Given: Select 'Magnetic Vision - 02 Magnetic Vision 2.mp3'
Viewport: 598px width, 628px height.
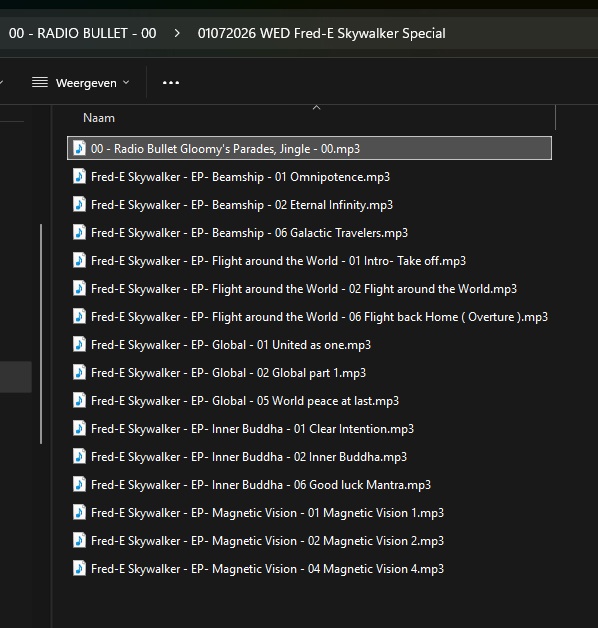Looking at the screenshot, I should (267, 541).
